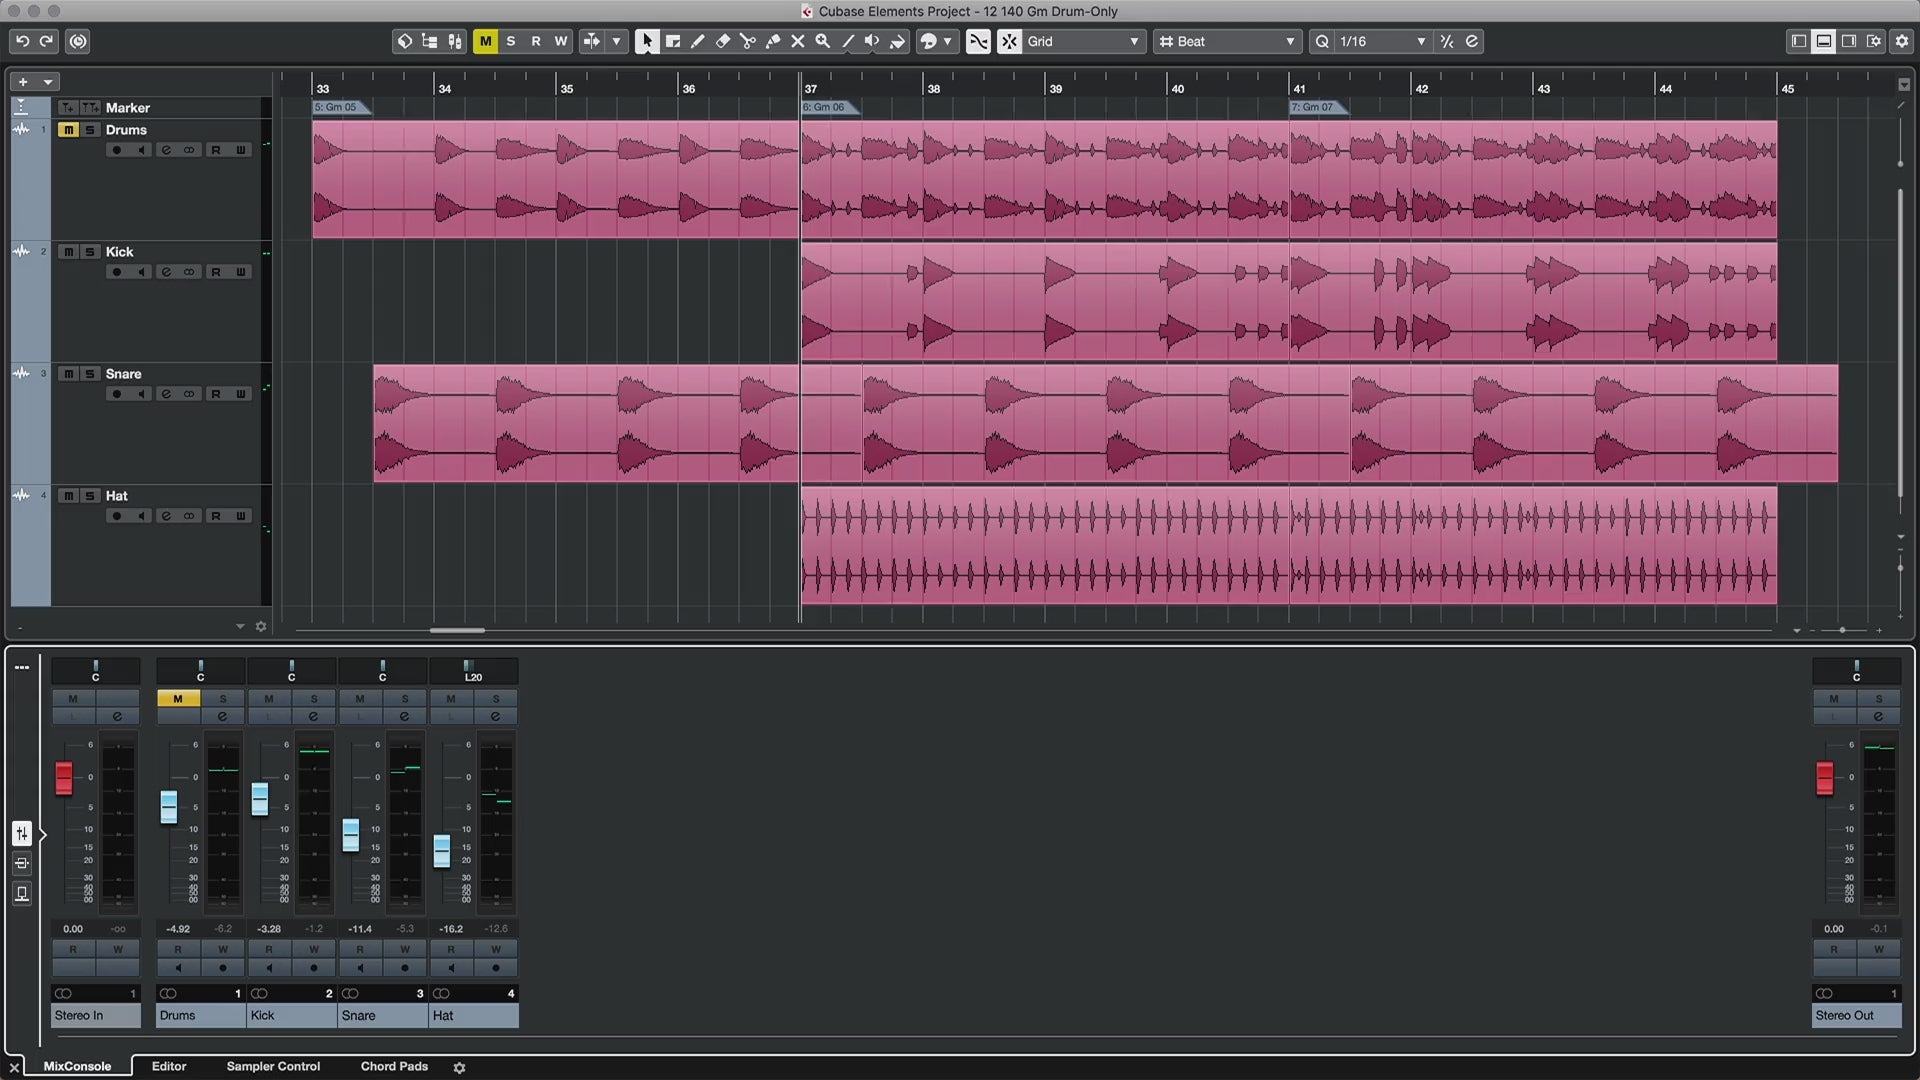Screen dimensions: 1920x1080
Task: Undo the last action in toolbar
Action: [x=22, y=41]
